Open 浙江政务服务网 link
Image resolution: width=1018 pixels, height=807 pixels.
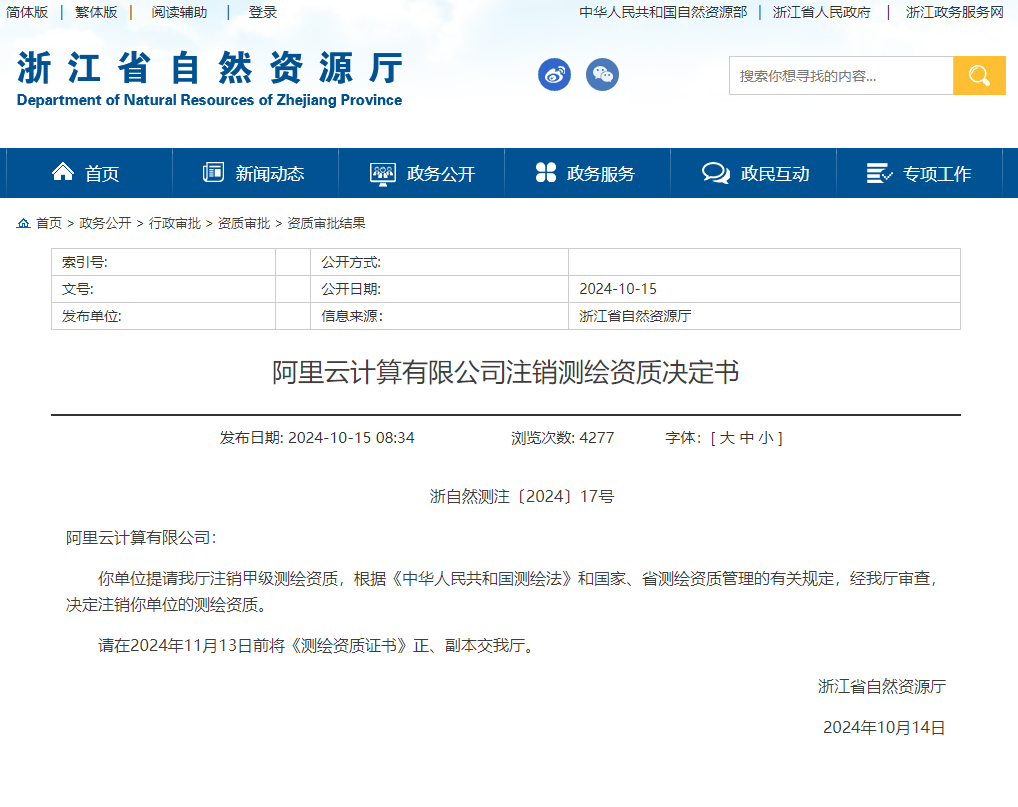(x=954, y=12)
